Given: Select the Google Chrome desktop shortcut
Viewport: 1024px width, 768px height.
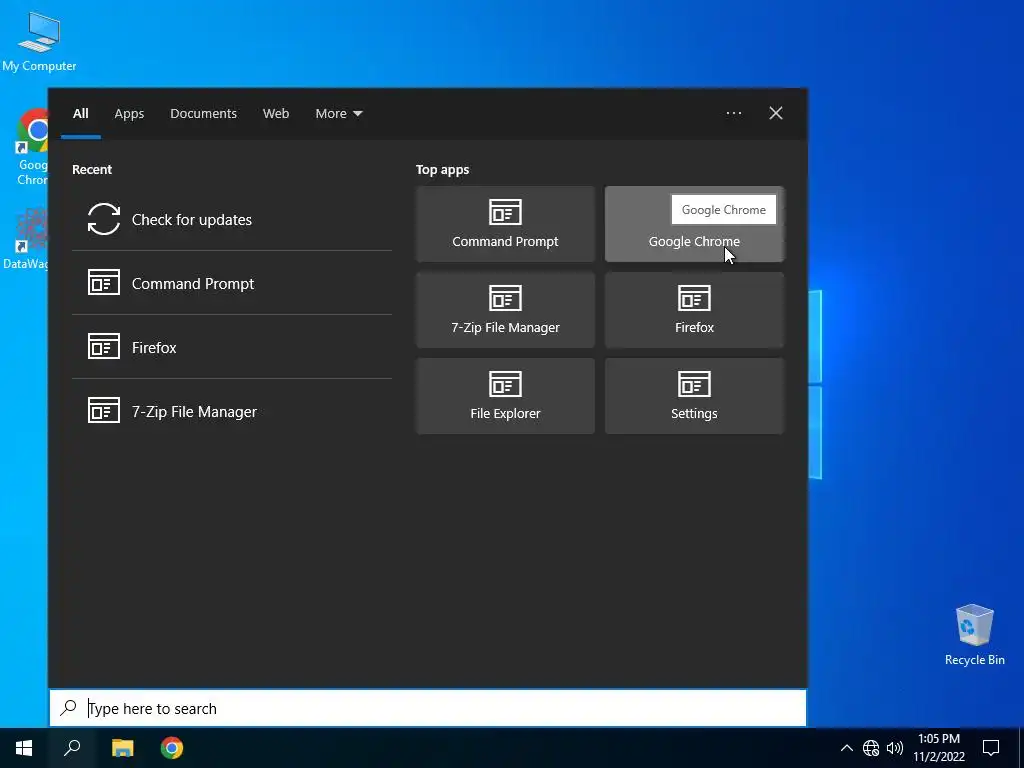Looking at the screenshot, I should (31, 147).
